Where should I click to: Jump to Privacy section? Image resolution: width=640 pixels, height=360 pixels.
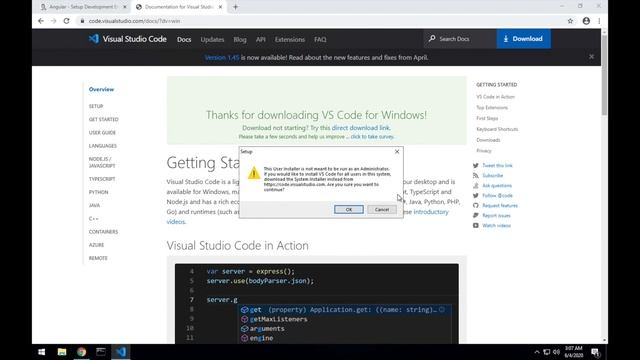click(484, 151)
